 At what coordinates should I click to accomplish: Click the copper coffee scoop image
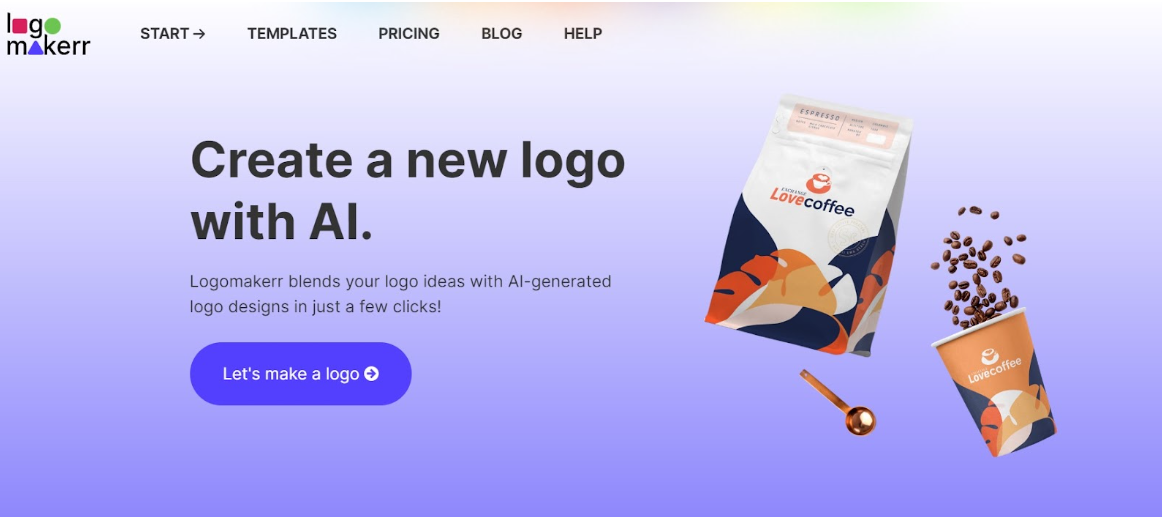point(838,402)
